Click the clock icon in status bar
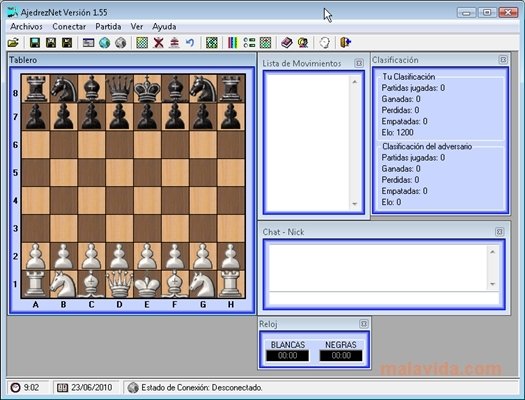Image resolution: width=525 pixels, height=400 pixels. pyautogui.click(x=15, y=388)
